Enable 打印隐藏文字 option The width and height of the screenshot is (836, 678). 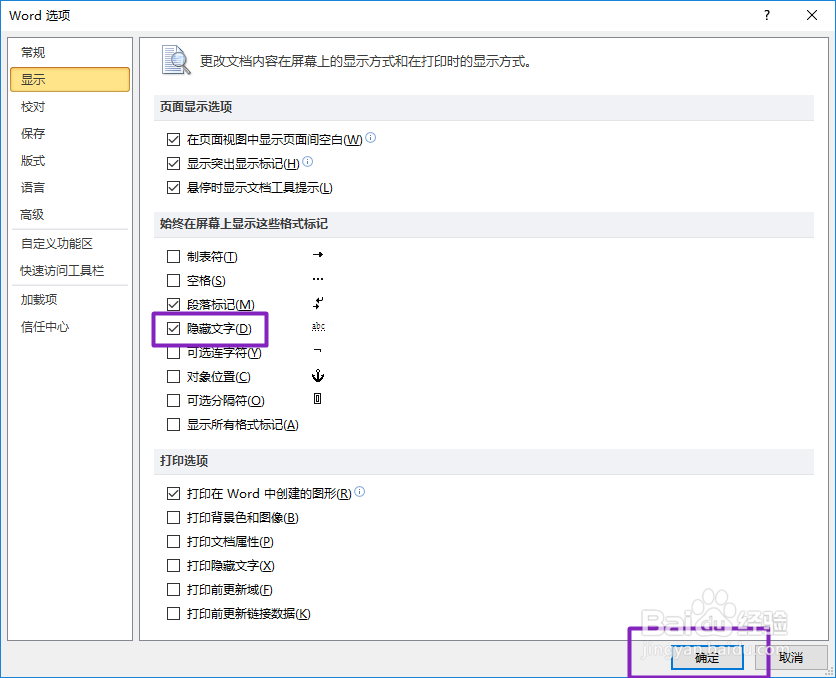tap(173, 566)
